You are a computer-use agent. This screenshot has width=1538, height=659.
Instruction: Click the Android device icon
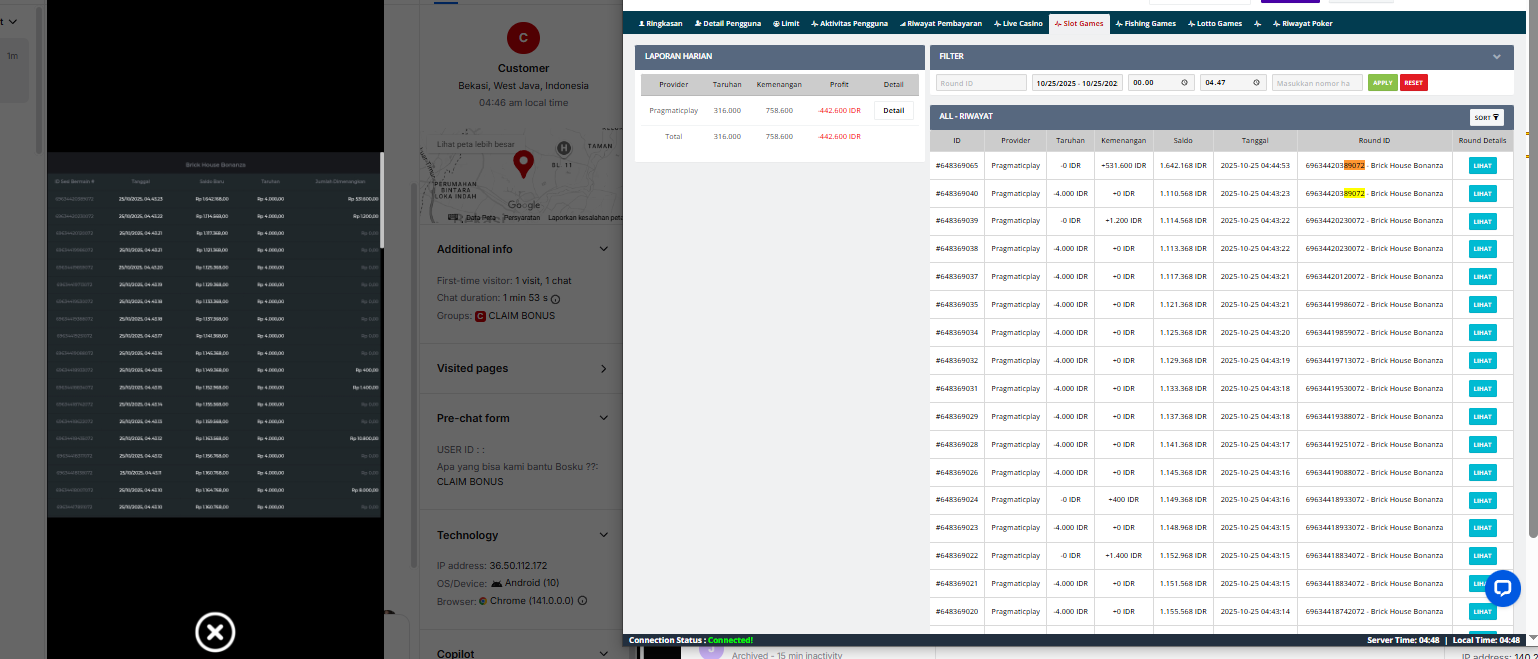(x=496, y=583)
